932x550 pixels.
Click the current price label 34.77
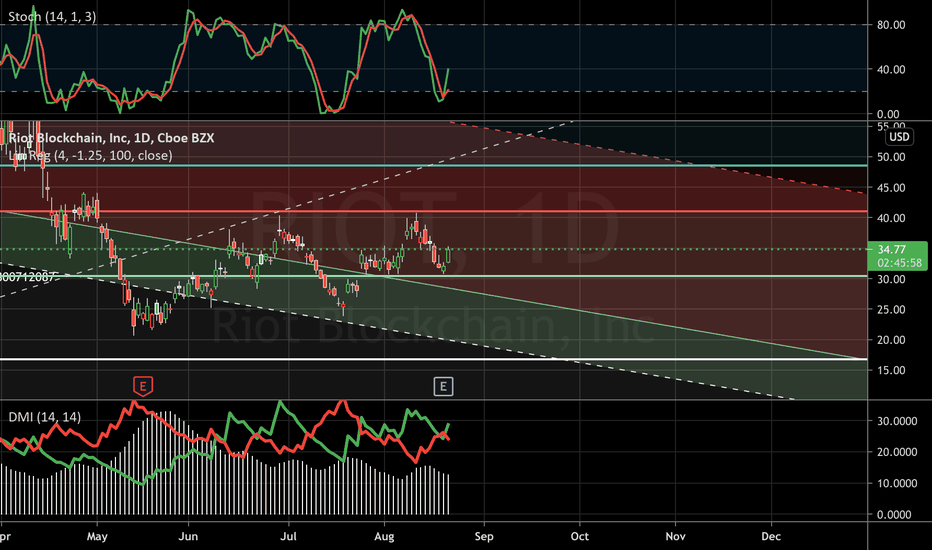tap(892, 249)
